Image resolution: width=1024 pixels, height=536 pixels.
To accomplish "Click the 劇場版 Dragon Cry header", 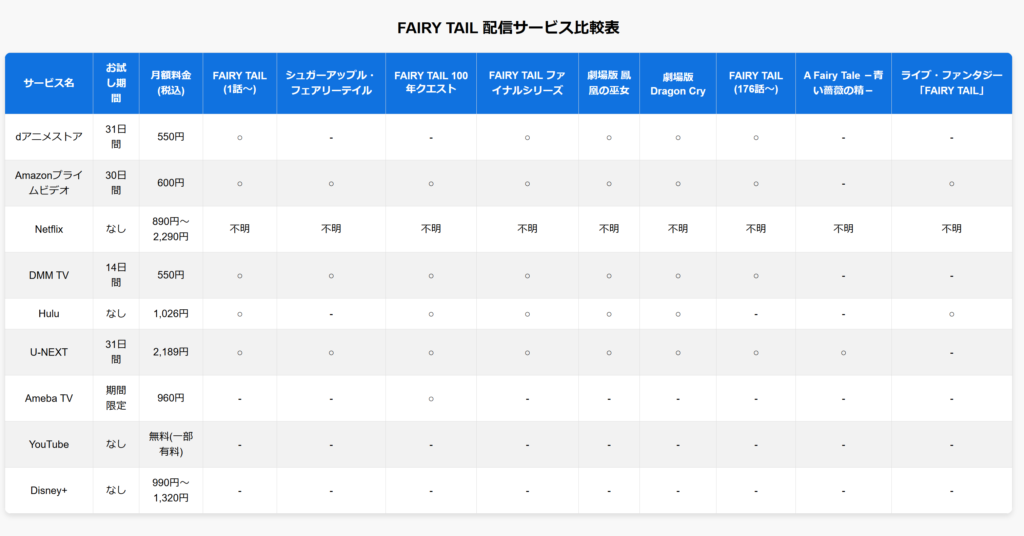I will (678, 84).
